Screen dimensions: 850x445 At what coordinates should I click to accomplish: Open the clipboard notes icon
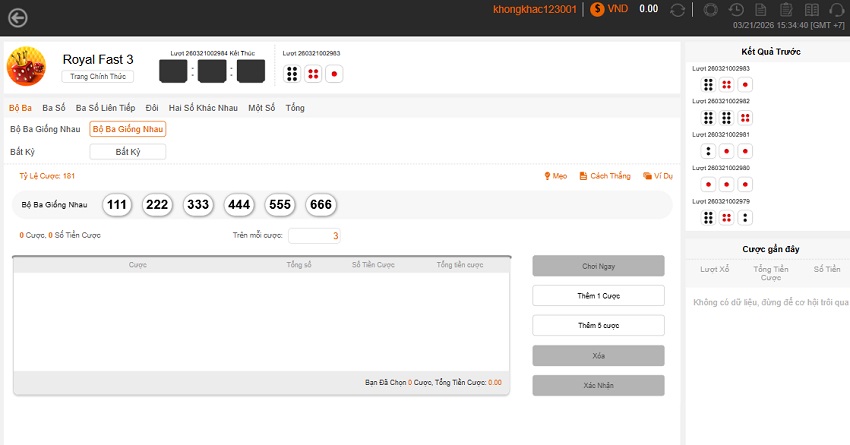tap(786, 10)
